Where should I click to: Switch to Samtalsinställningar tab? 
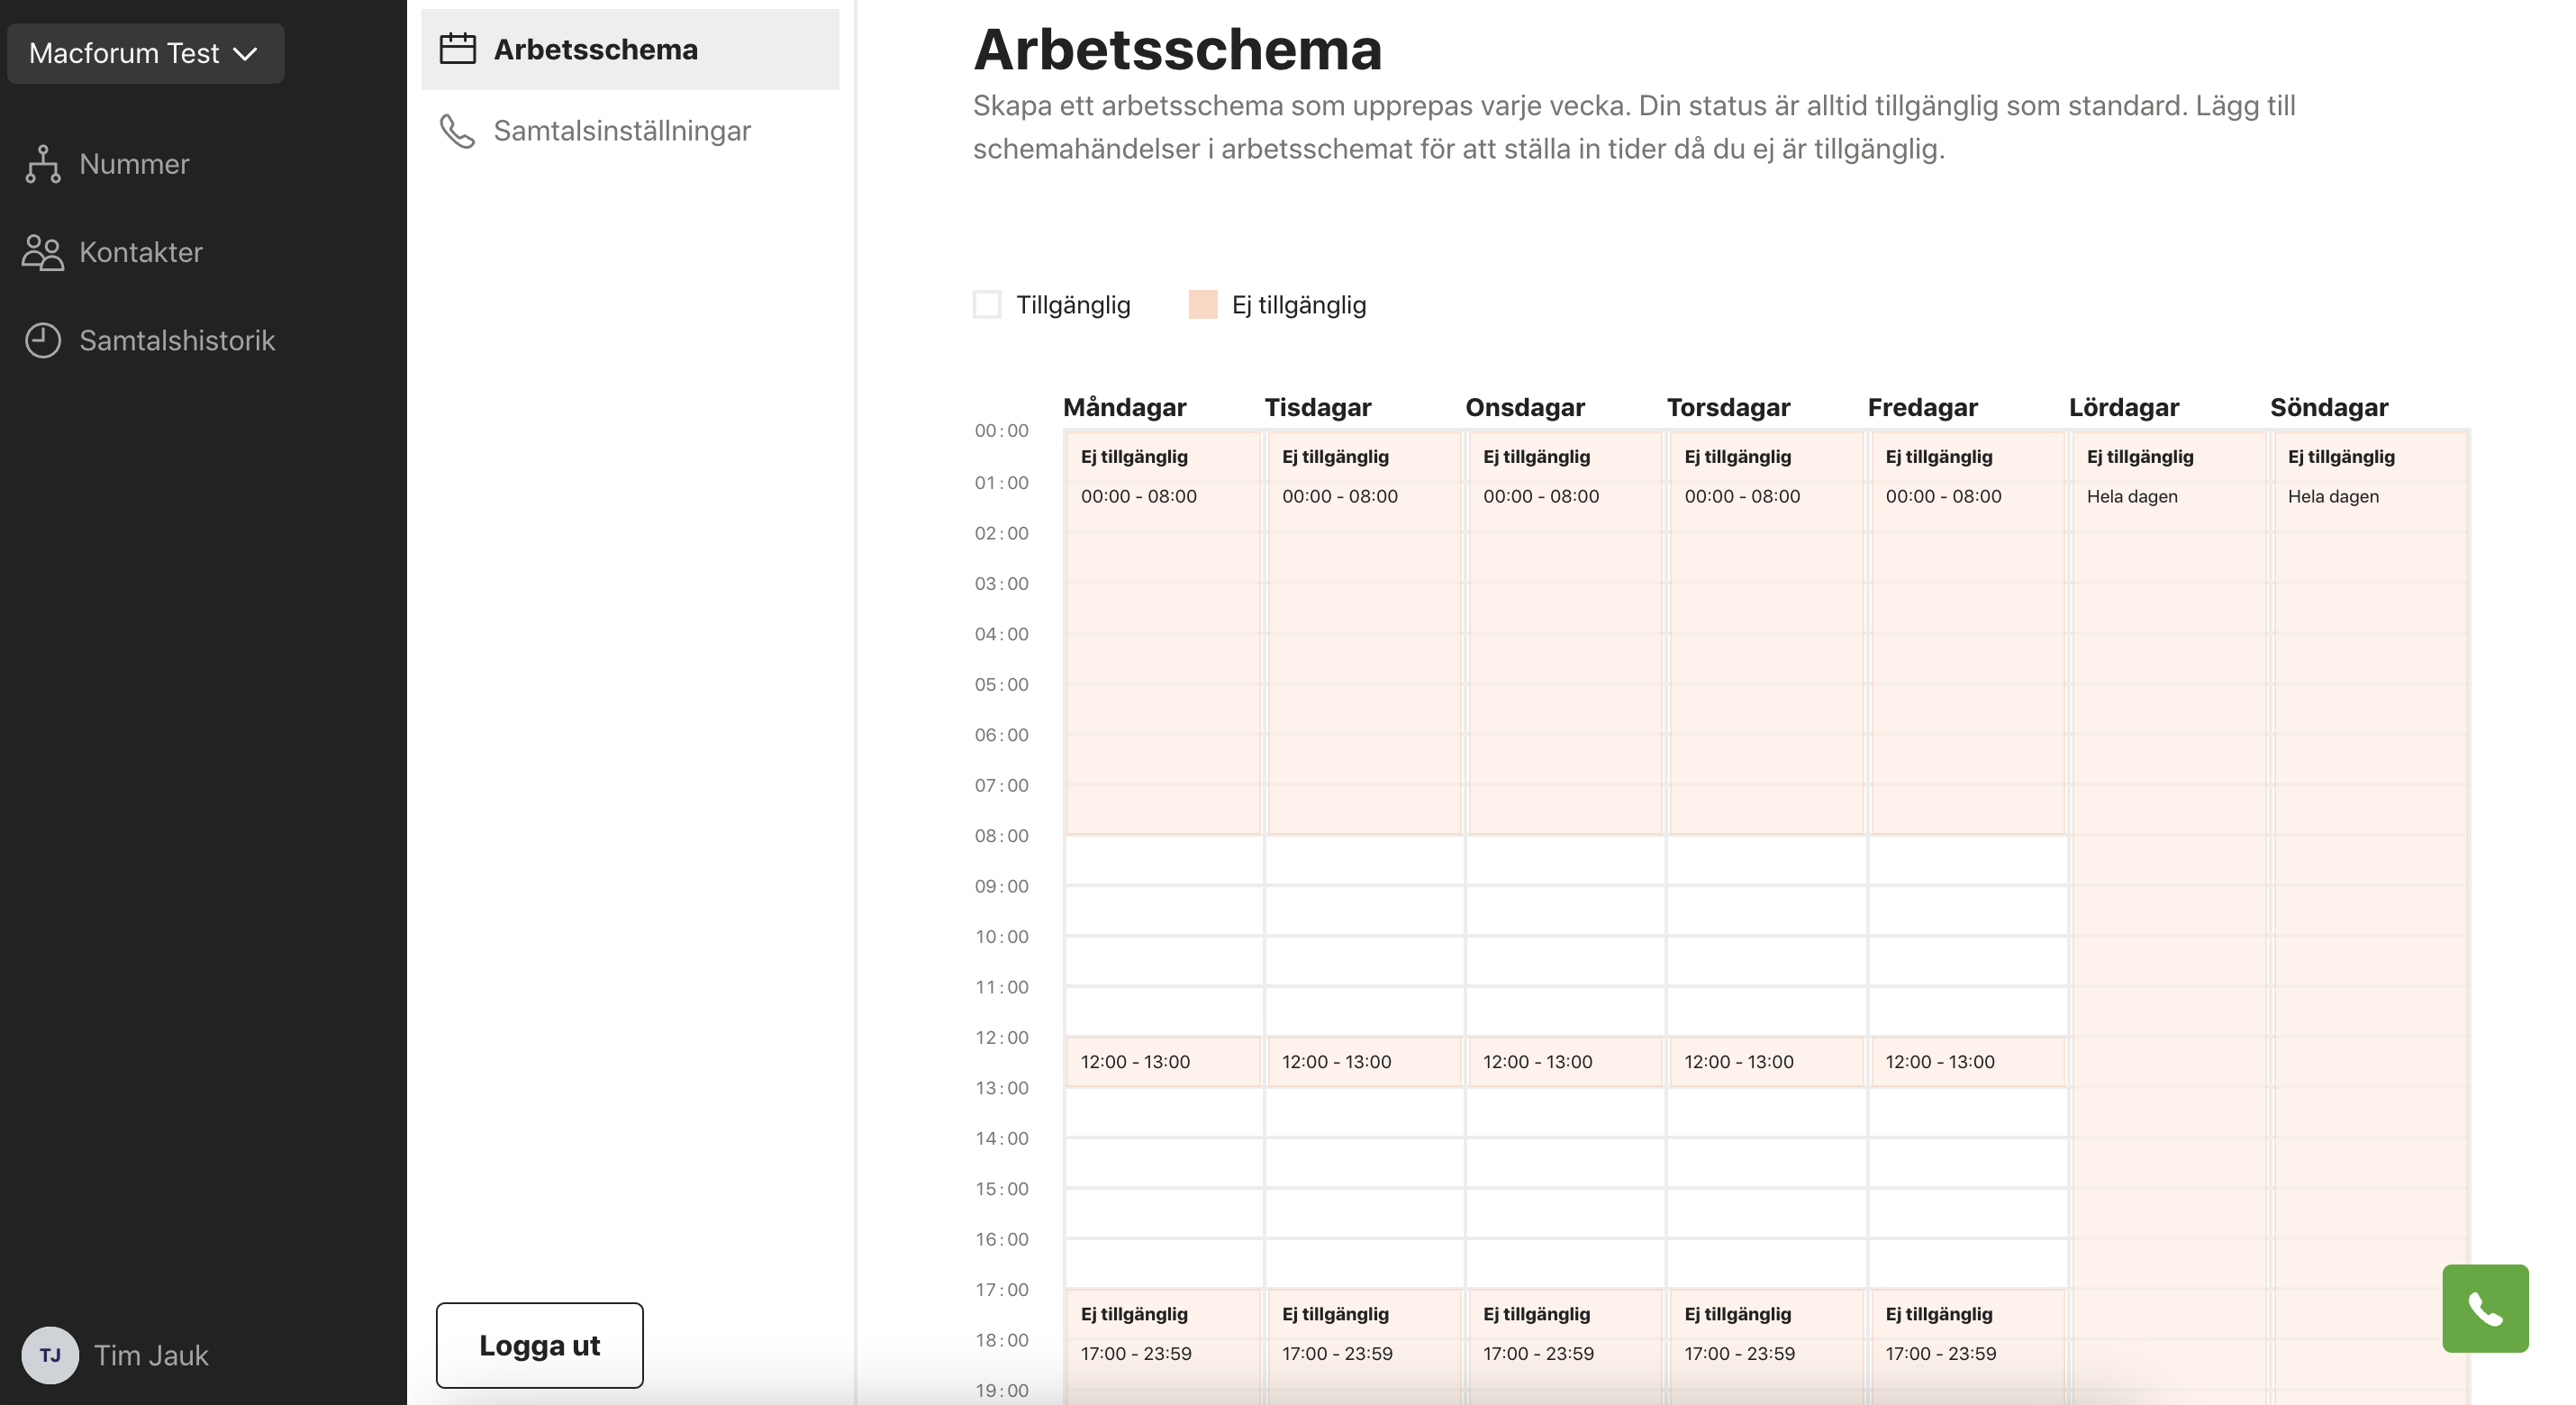pos(630,131)
